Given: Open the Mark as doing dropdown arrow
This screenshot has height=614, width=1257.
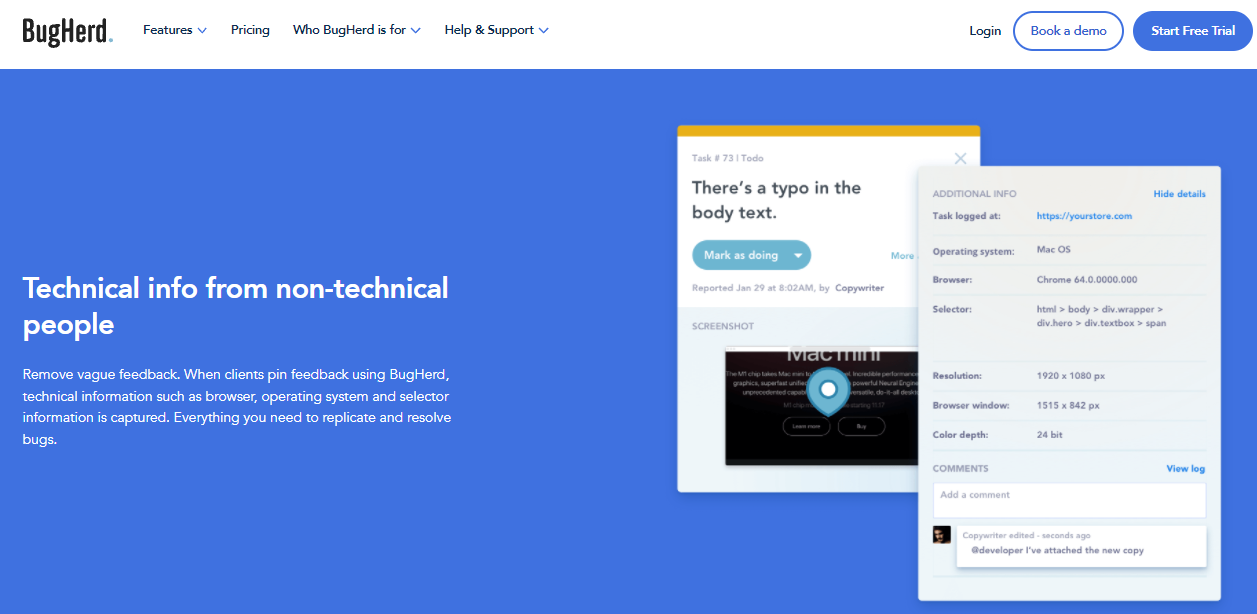Looking at the screenshot, I should tap(798, 255).
